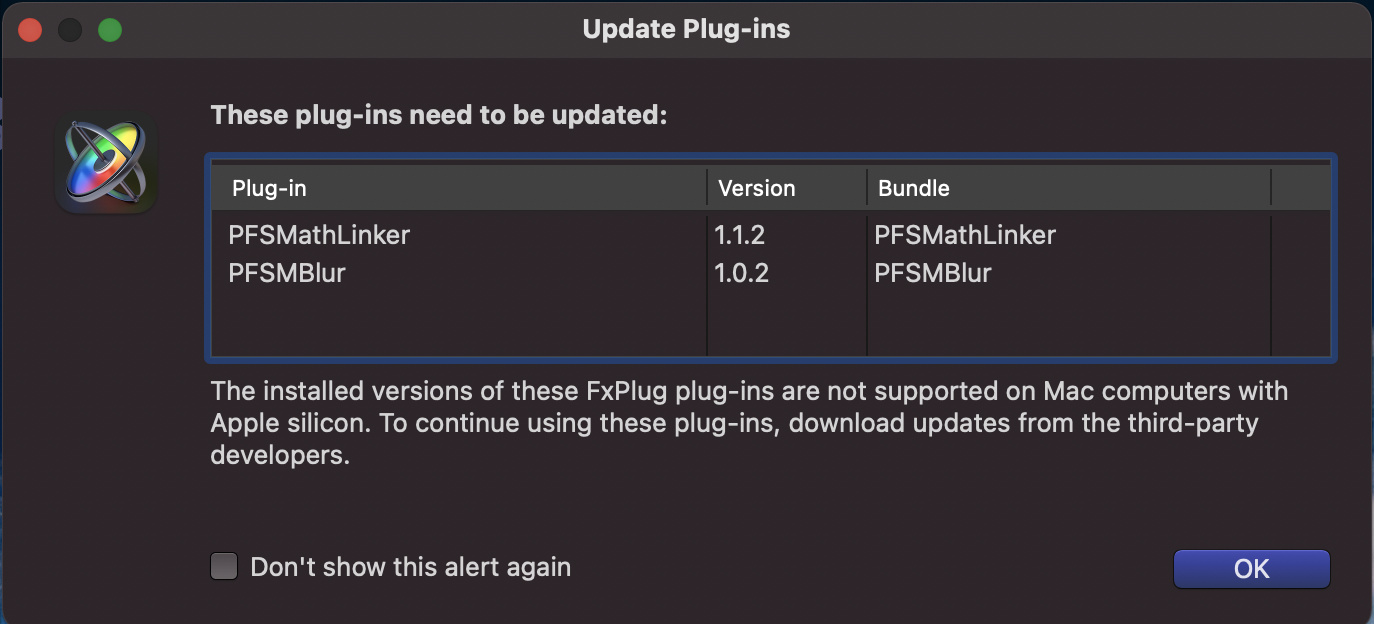Click the "These plug-ins need to be updated" heading
This screenshot has height=624, width=1374.
[x=438, y=115]
